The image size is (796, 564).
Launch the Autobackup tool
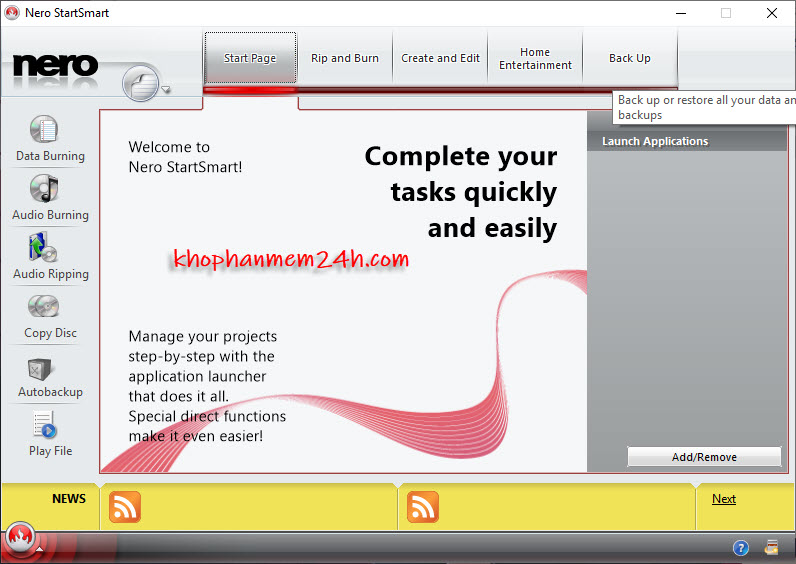(x=49, y=374)
